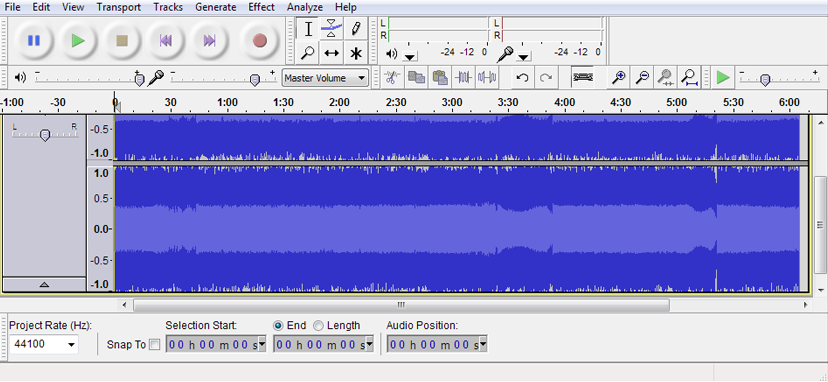Click the Copy icon in edit toolbar
The image size is (828, 382).
[x=416, y=78]
